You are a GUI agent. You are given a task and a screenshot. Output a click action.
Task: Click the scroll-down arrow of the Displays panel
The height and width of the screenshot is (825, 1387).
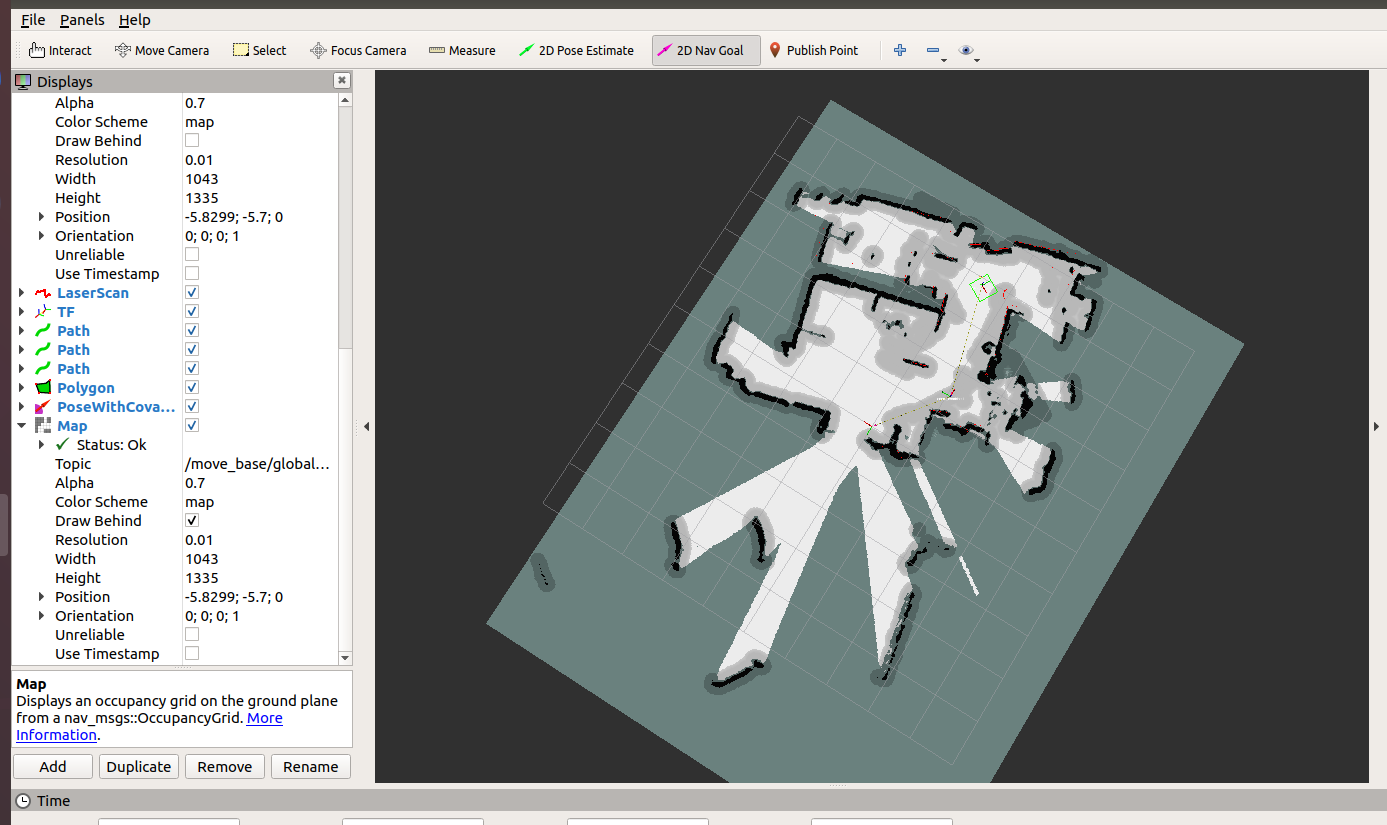point(345,658)
